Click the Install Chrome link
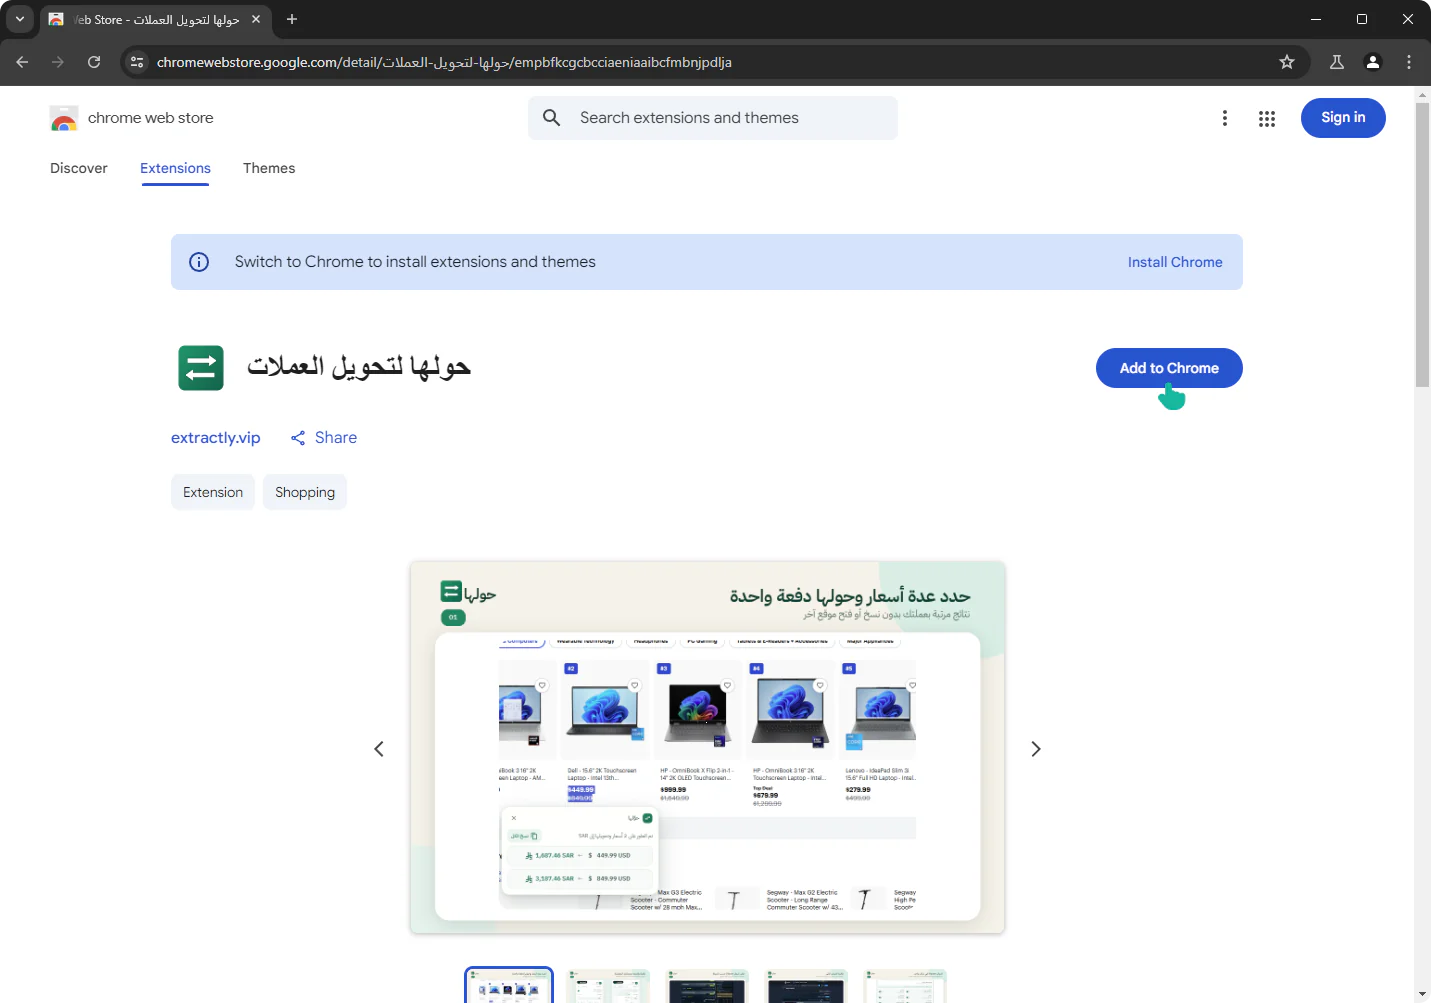This screenshot has height=1003, width=1431. tap(1175, 262)
